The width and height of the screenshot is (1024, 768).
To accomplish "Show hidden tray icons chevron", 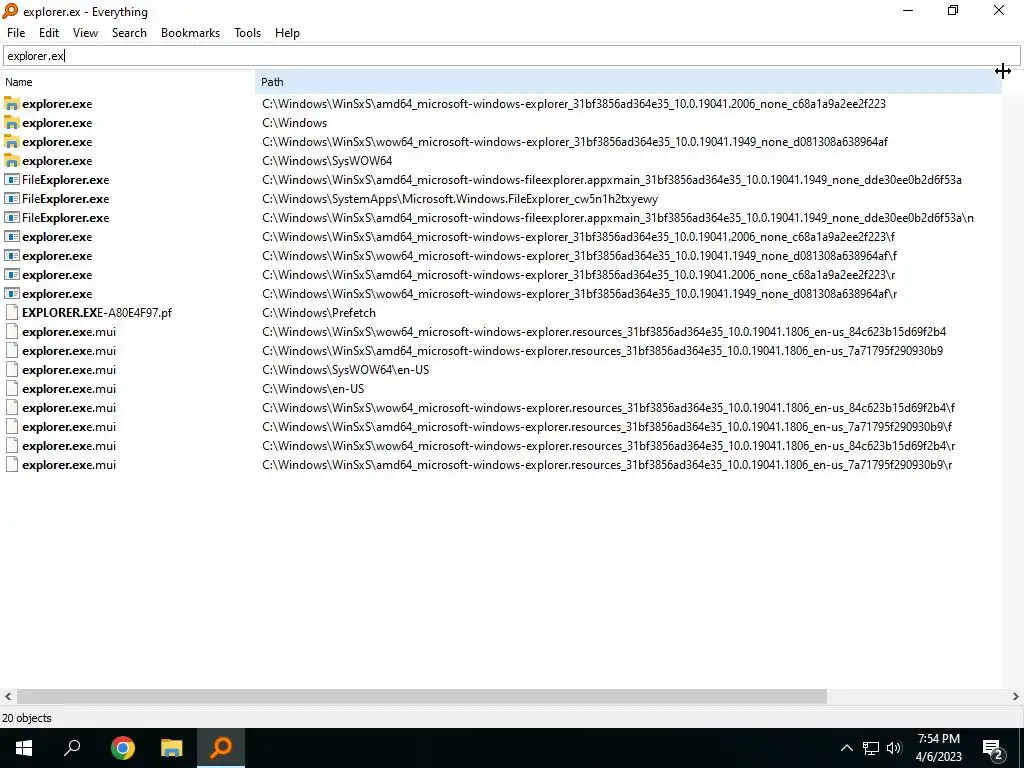I will tap(846, 748).
